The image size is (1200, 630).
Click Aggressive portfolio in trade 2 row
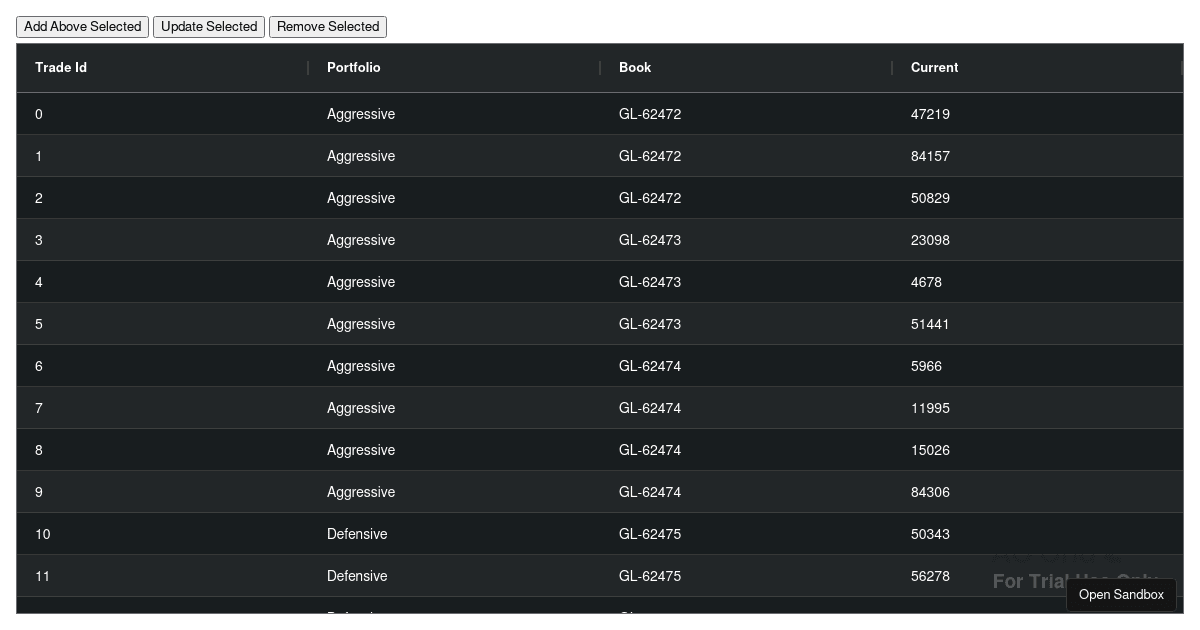pyautogui.click(x=361, y=198)
